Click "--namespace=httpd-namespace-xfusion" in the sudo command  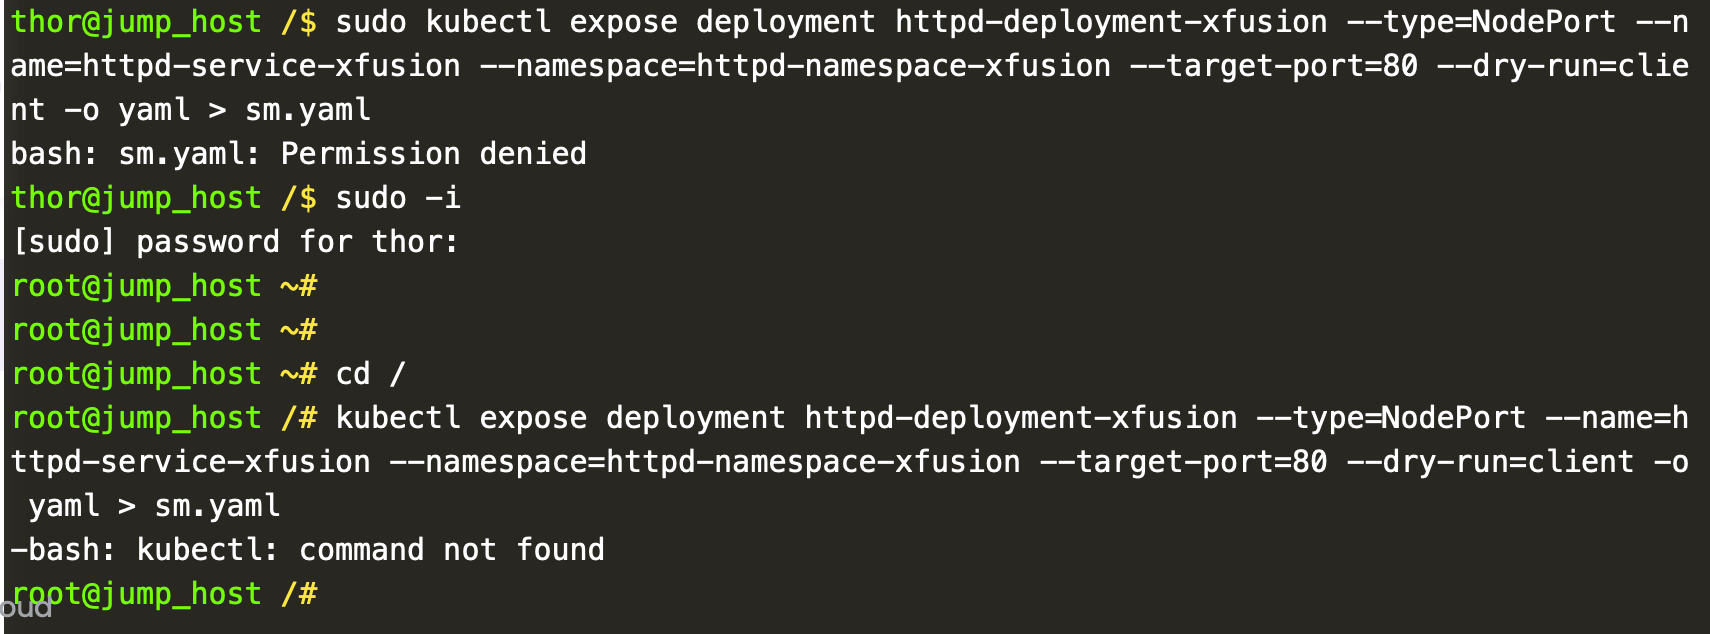pyautogui.click(x=795, y=66)
